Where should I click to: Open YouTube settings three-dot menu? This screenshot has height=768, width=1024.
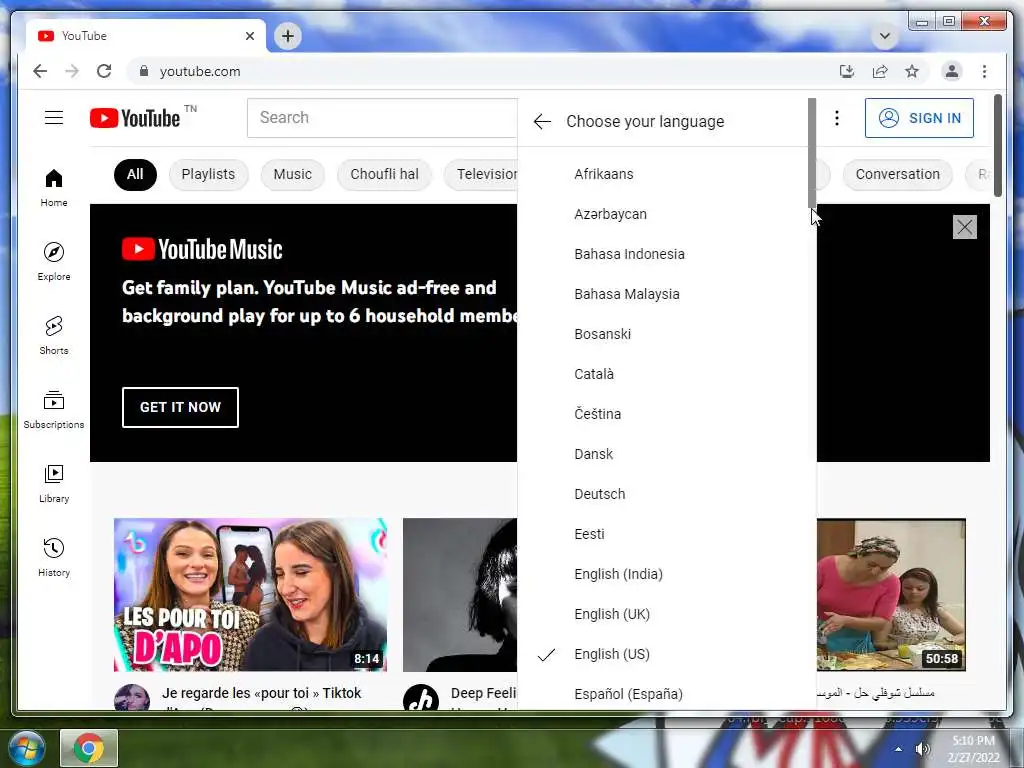[x=837, y=118]
